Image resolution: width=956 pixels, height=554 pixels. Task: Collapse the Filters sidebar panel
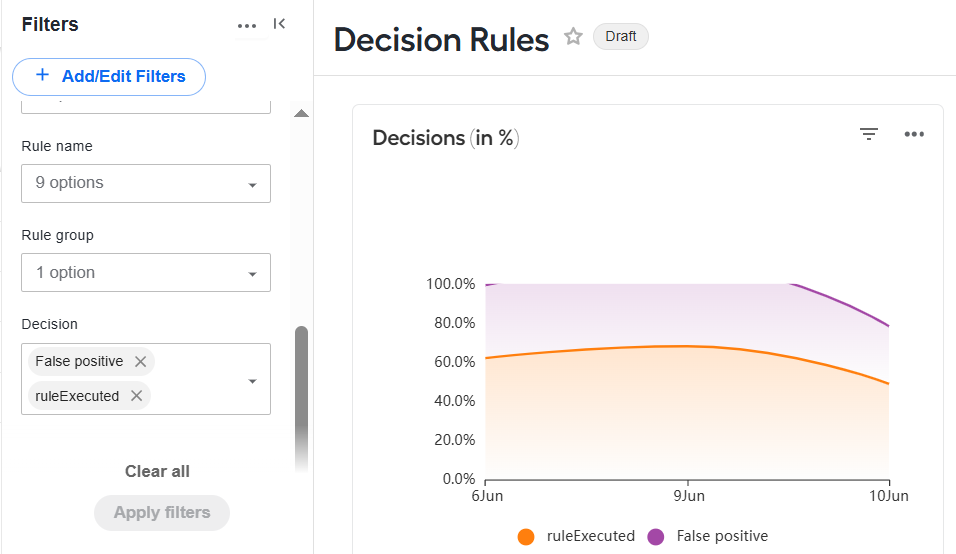click(279, 24)
